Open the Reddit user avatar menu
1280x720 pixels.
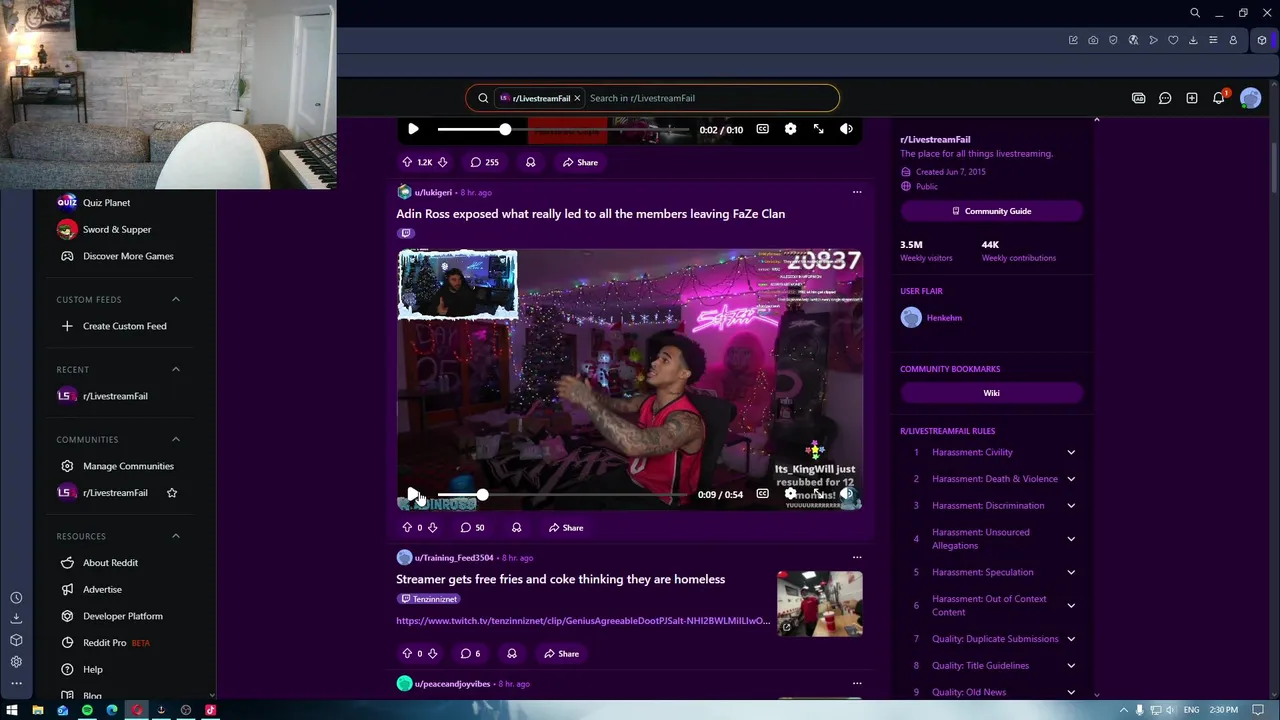click(x=1250, y=98)
